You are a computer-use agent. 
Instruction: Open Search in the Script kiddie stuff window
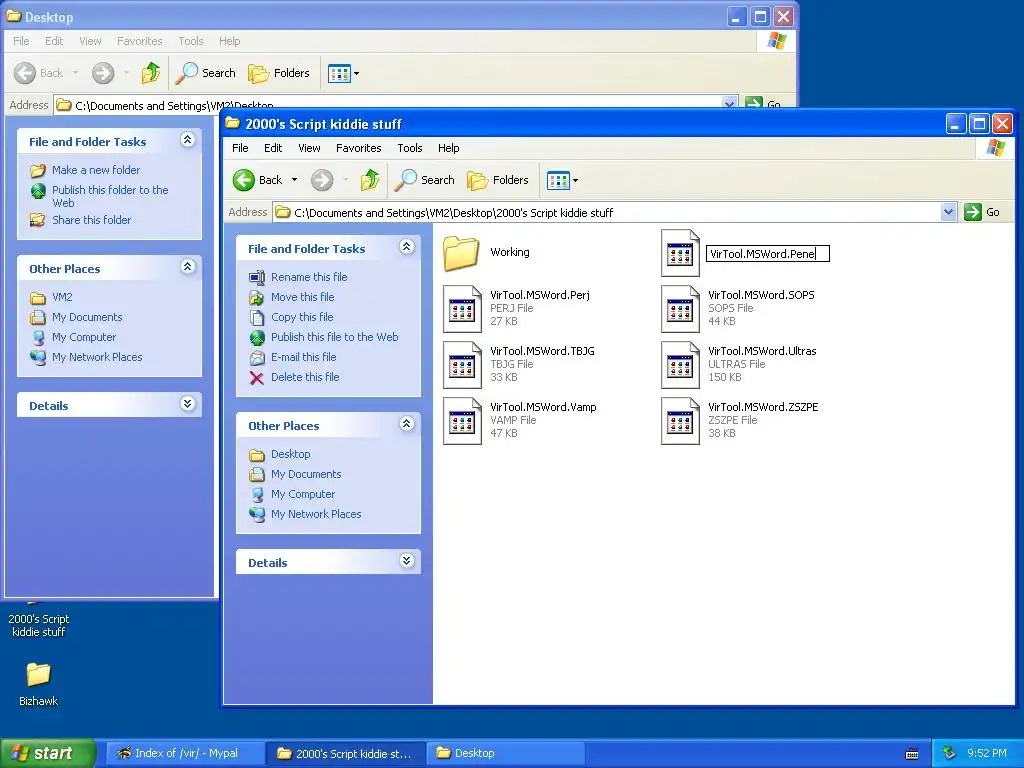tap(425, 180)
